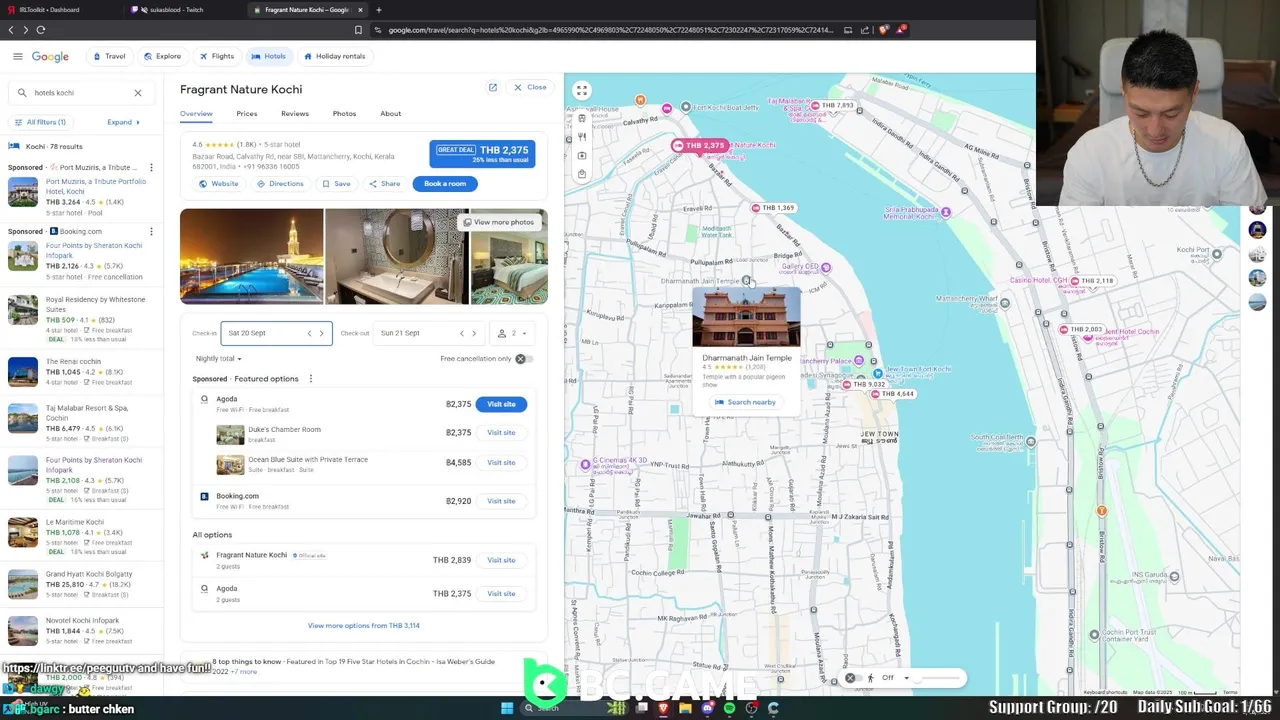
Task: Select previous check-out date arrow
Action: (x=461, y=333)
